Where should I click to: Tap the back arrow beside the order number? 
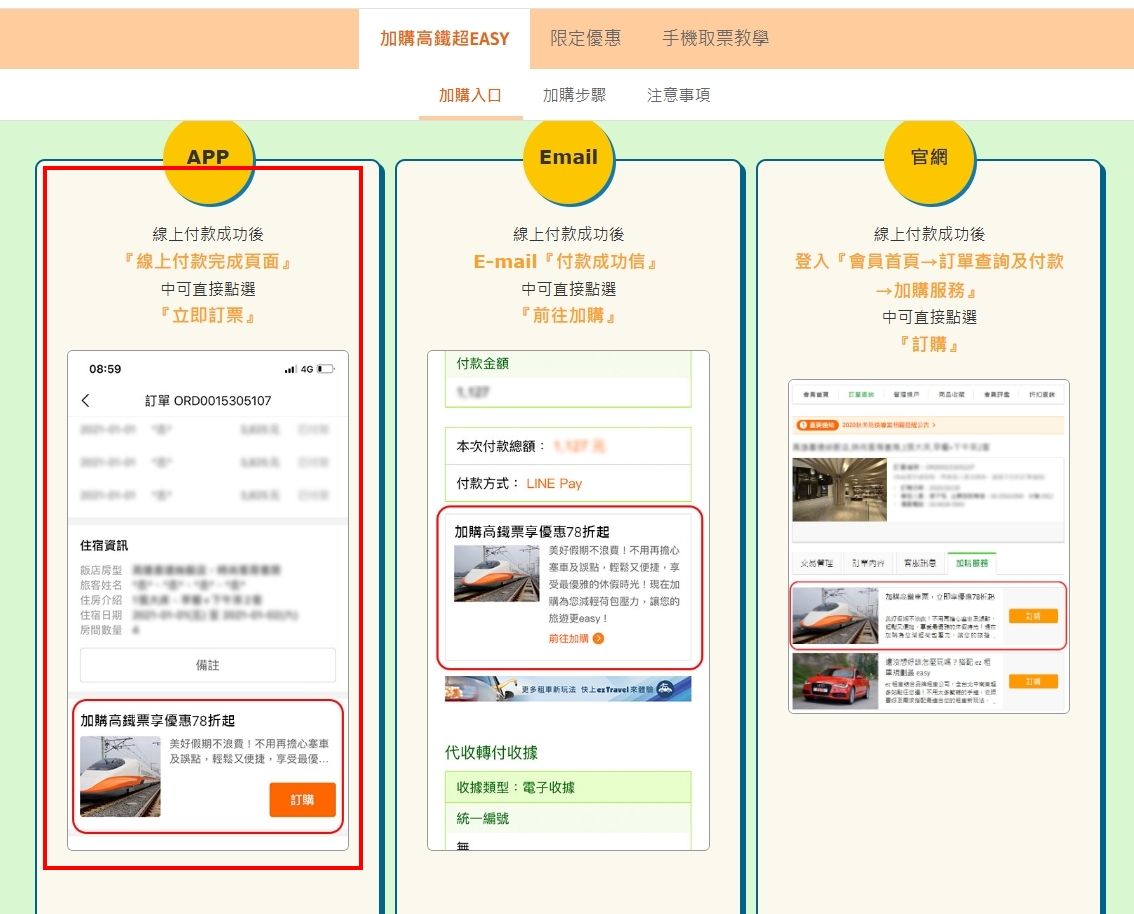(86, 401)
